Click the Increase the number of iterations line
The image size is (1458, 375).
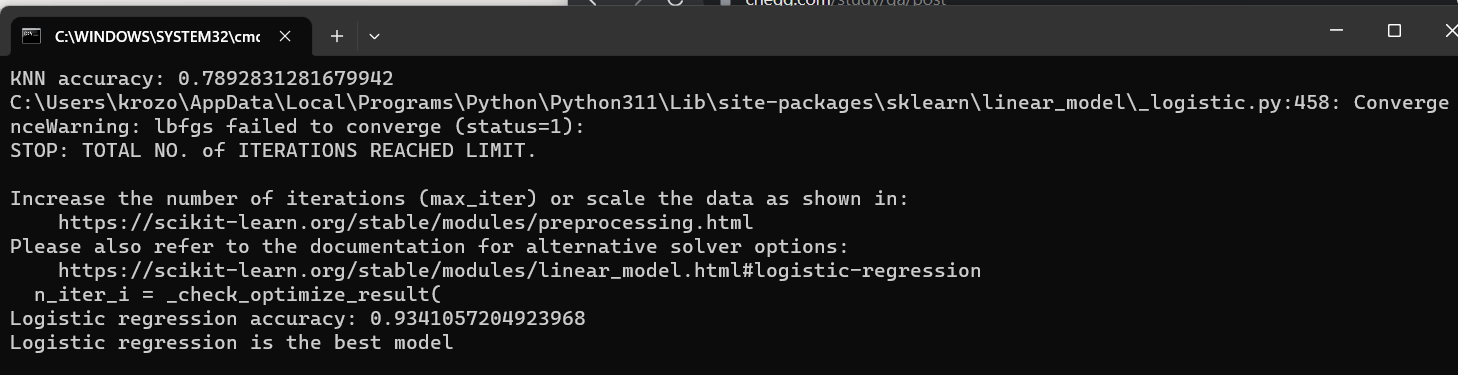click(458, 198)
